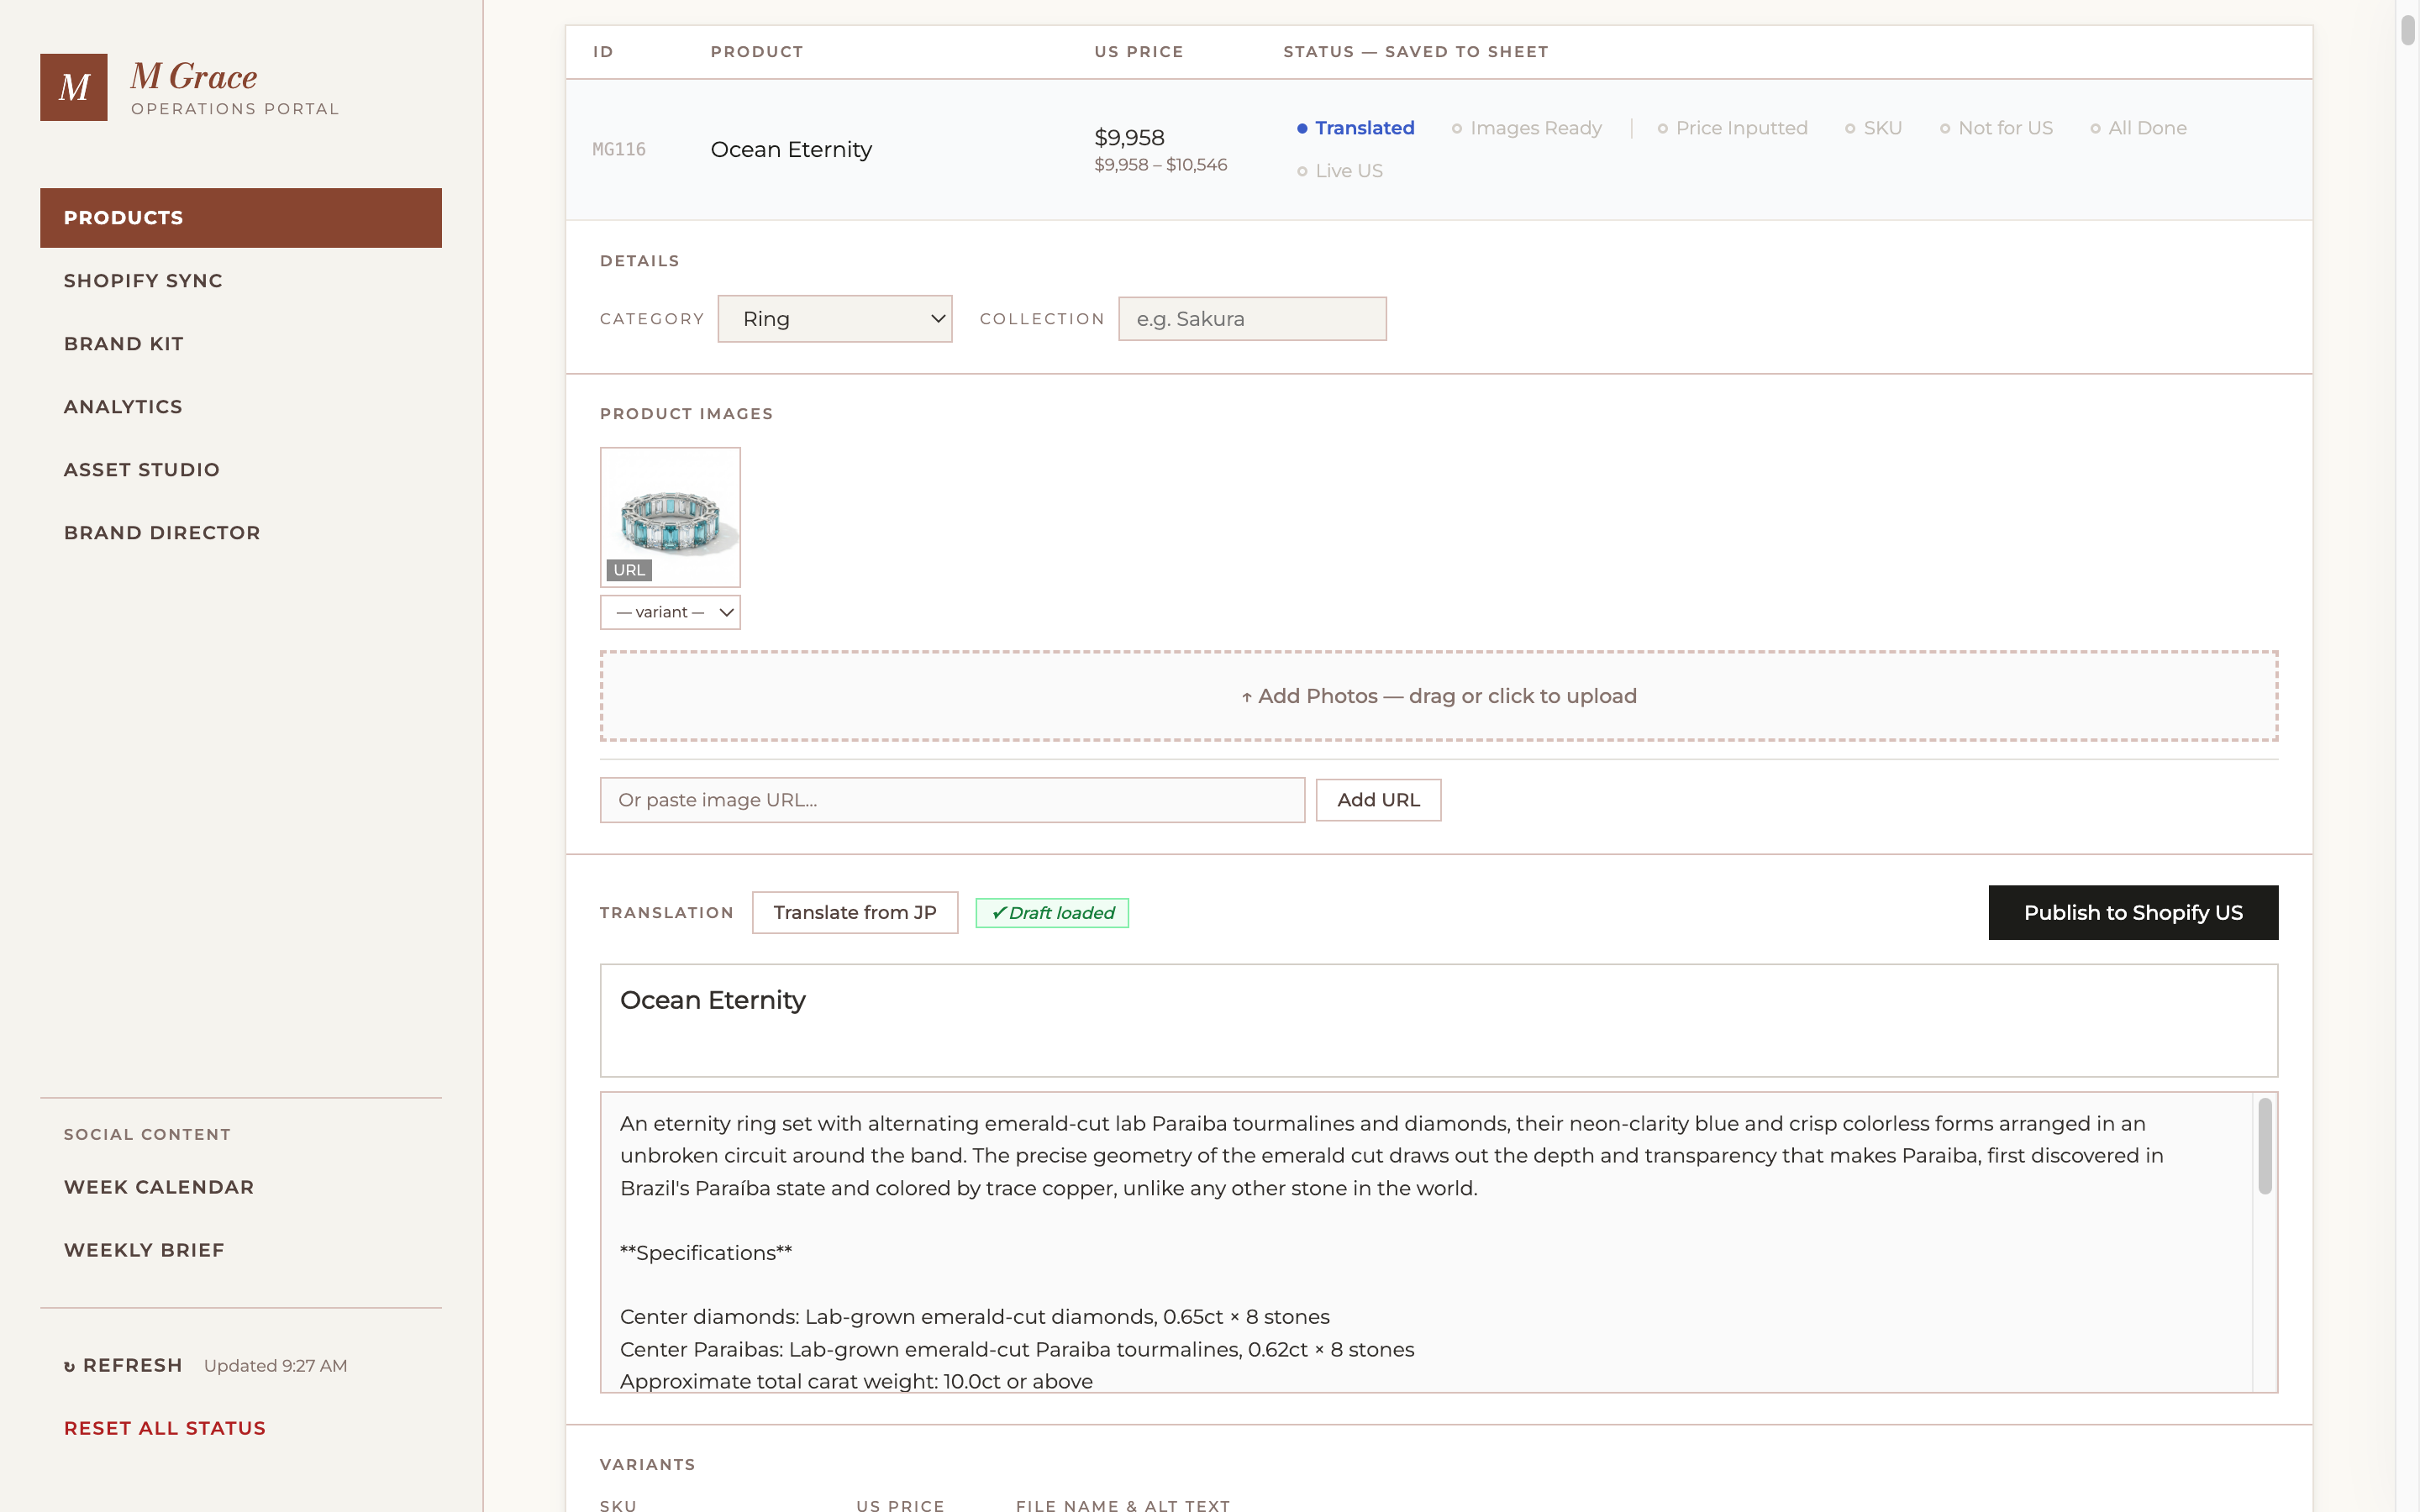Image resolution: width=2420 pixels, height=1512 pixels.
Task: Click the description text scrollbar
Action: [2265, 1146]
